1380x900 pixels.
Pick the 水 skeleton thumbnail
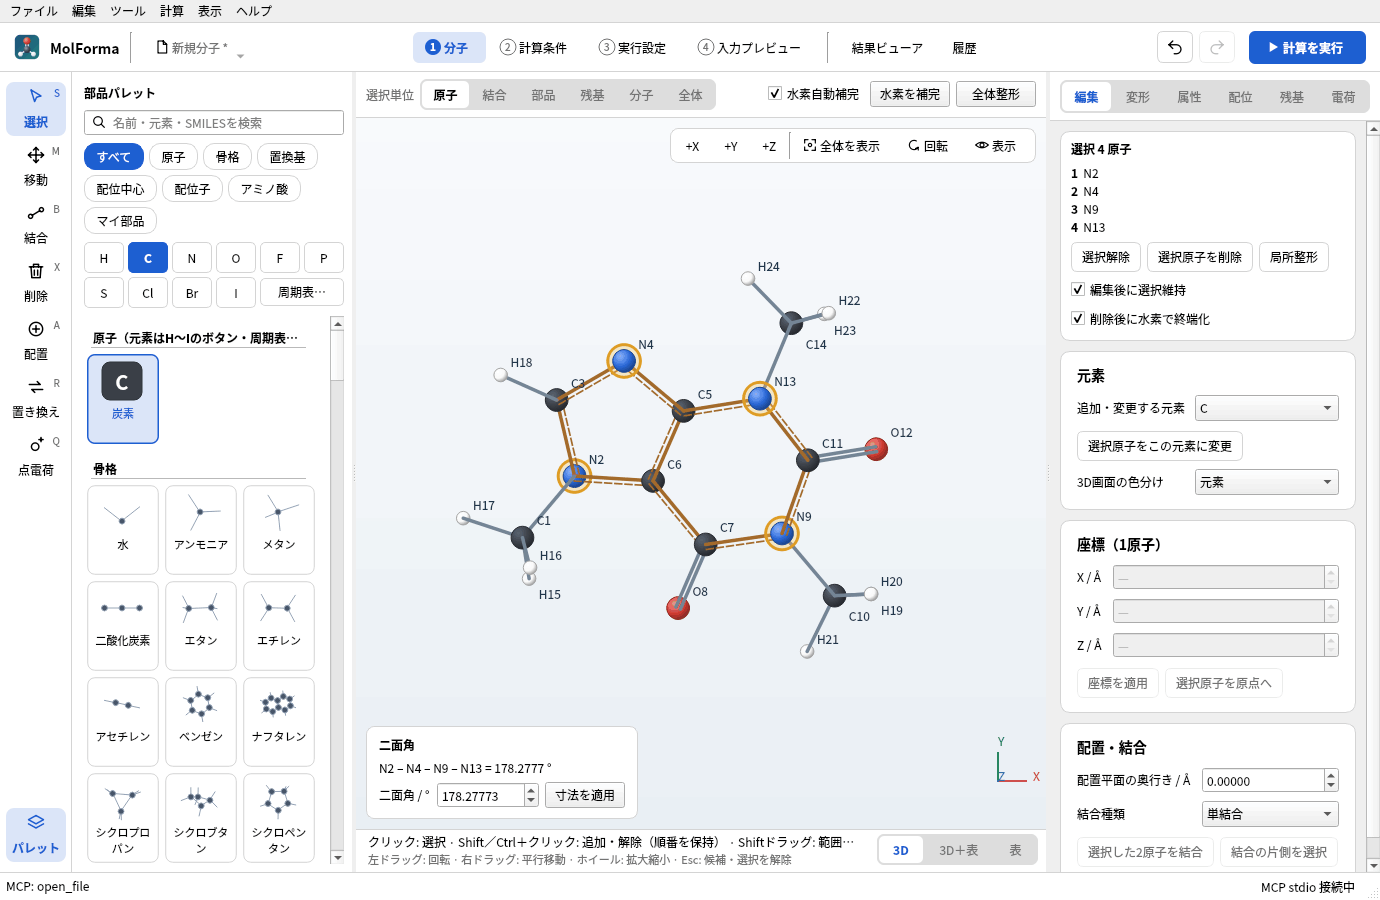point(123,530)
